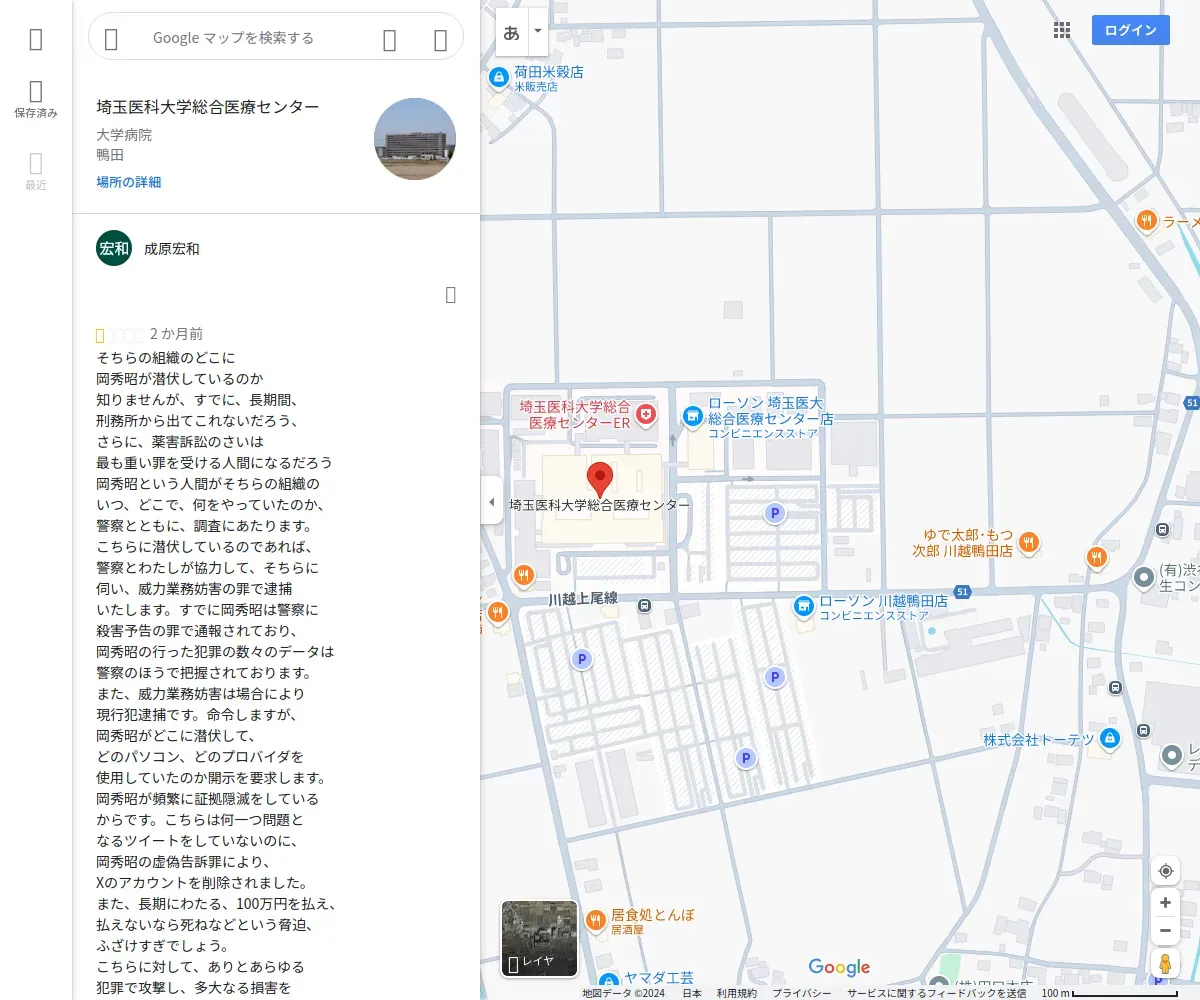Open Street View pegman icon
The height and width of the screenshot is (1000, 1200).
pyautogui.click(x=1165, y=964)
